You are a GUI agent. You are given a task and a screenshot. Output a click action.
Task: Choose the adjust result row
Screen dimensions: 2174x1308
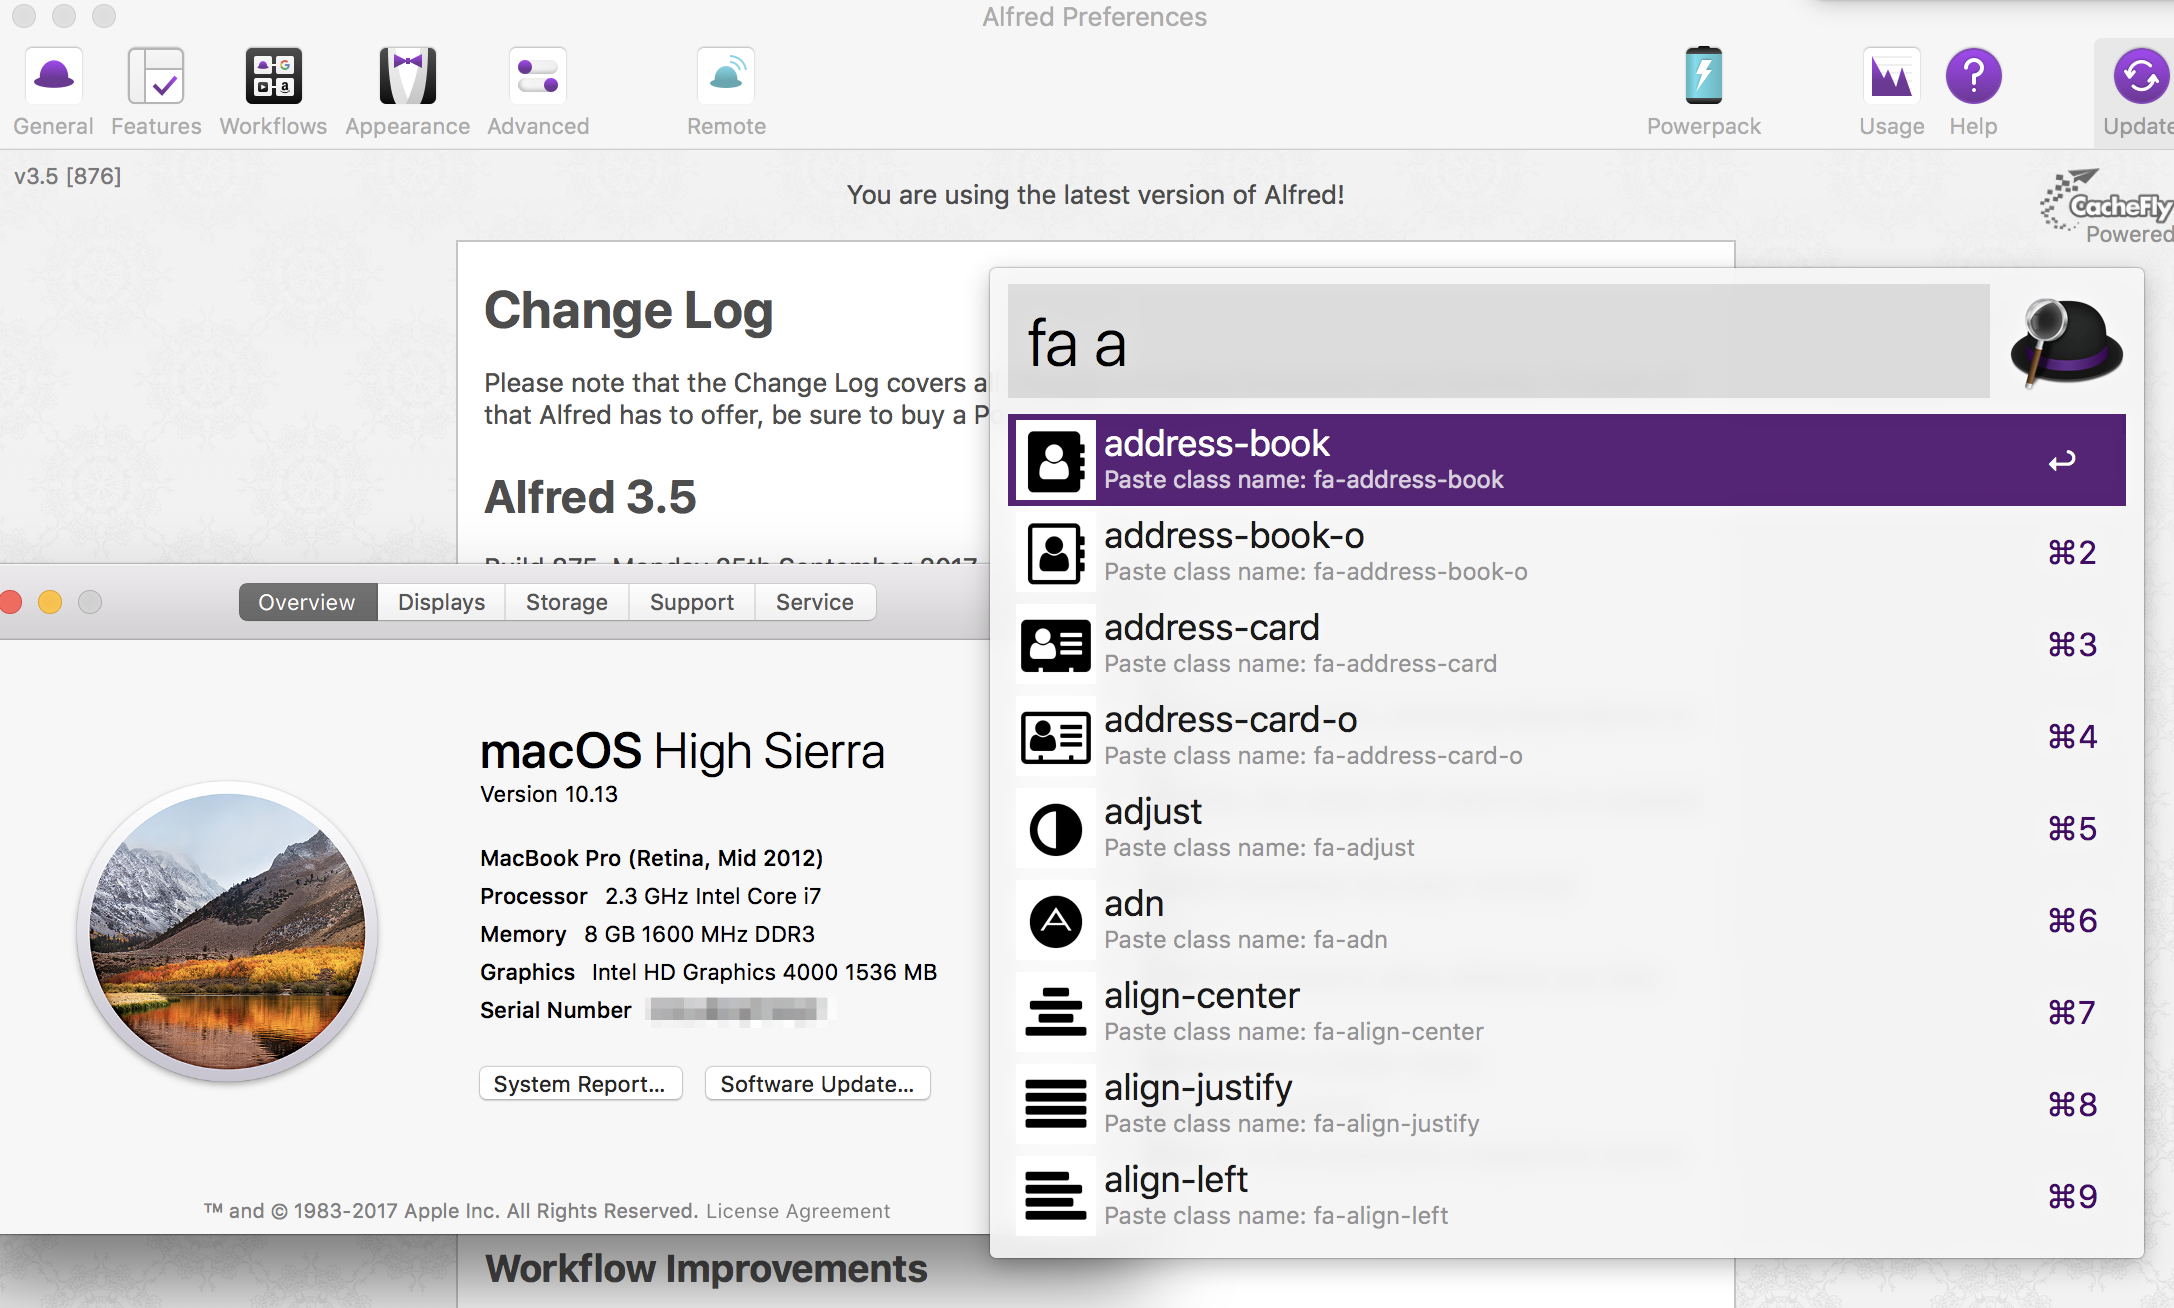click(x=1566, y=828)
